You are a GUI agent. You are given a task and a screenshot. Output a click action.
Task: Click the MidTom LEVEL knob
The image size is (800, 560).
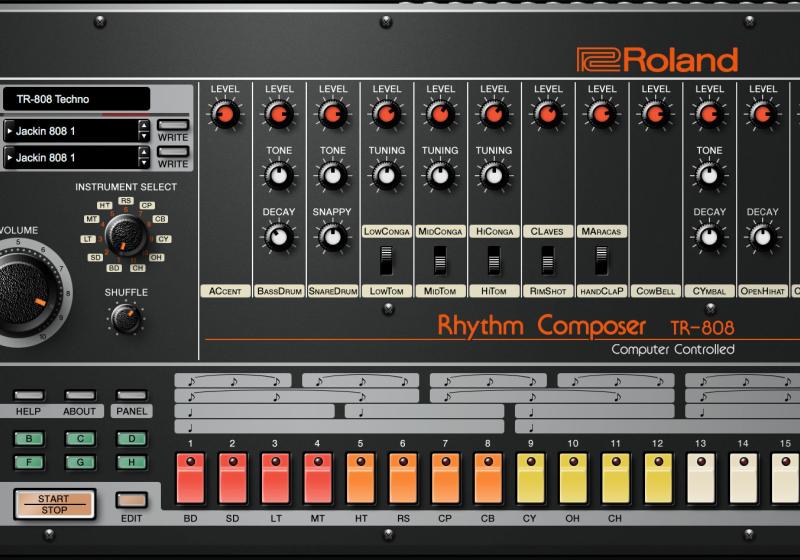440,114
